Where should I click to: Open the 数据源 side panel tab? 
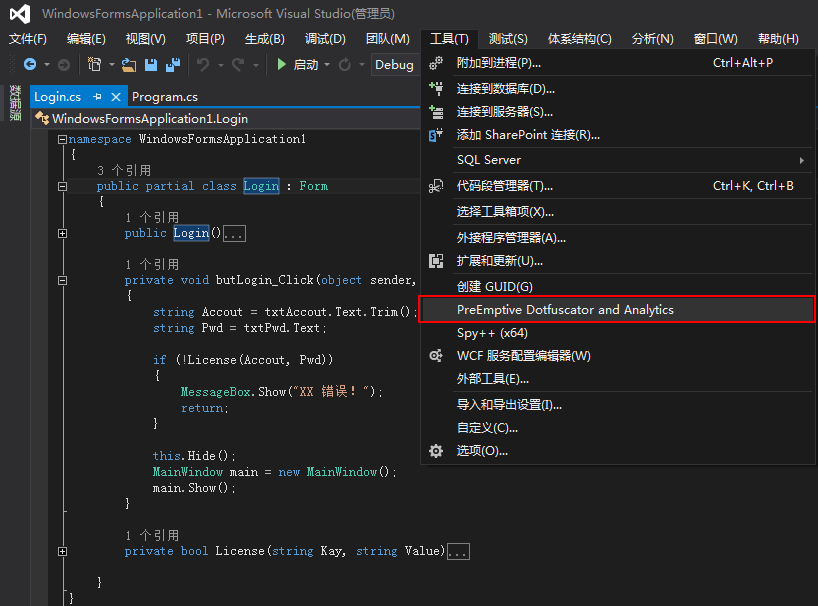16,103
